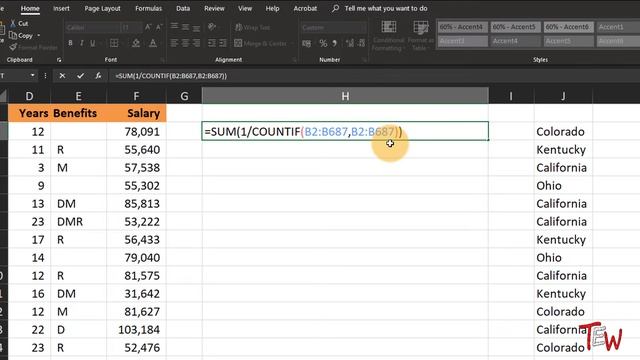Click the Salary header cell

pyautogui.click(x=136, y=113)
